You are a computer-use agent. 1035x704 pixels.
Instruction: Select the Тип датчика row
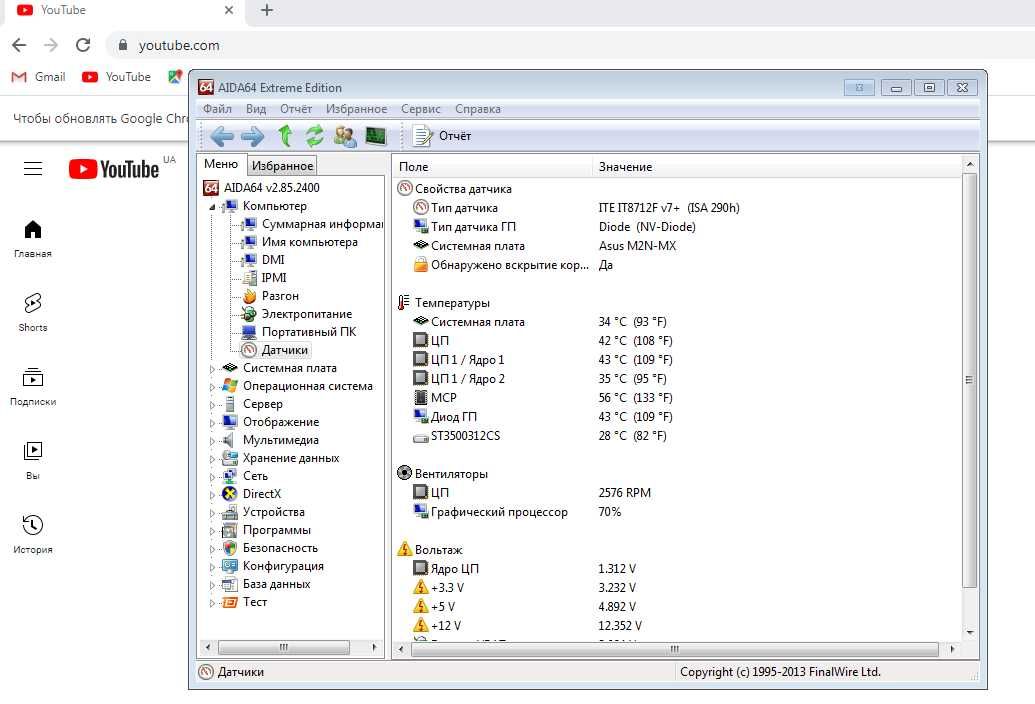click(x=677, y=208)
